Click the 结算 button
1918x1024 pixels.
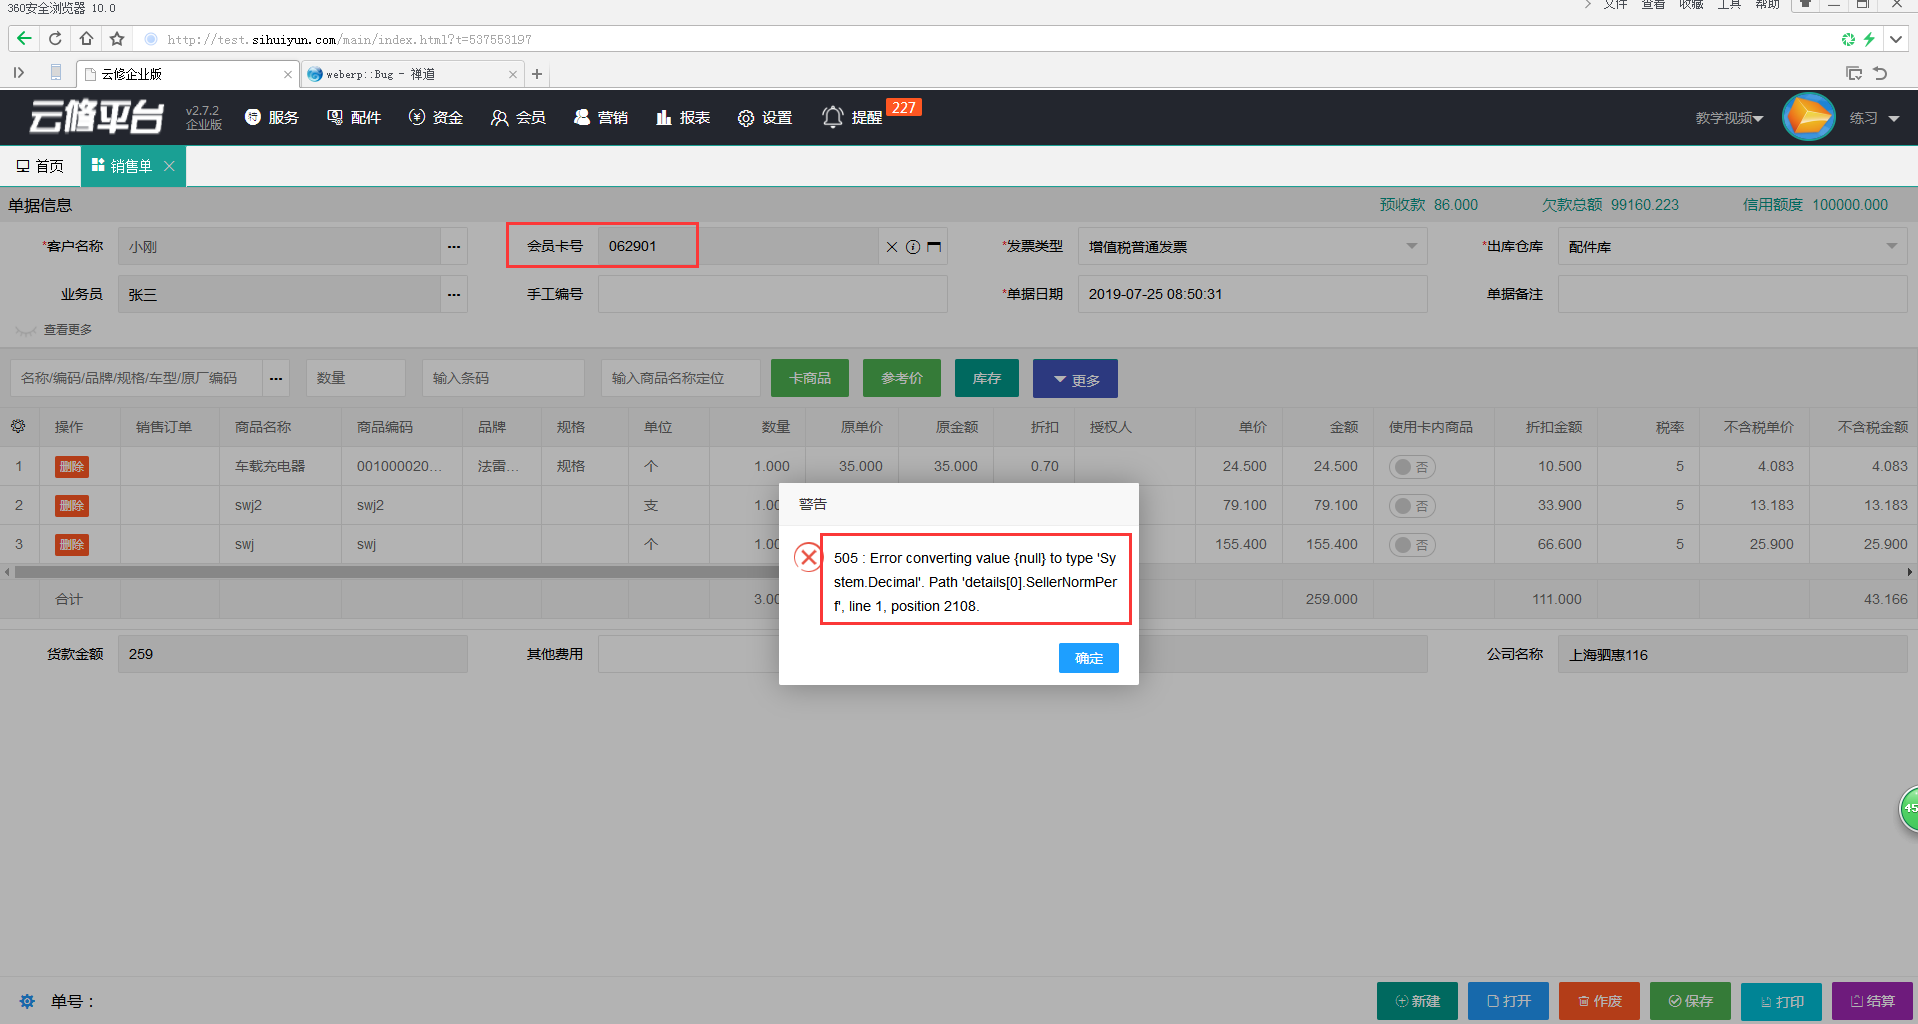(1872, 1001)
